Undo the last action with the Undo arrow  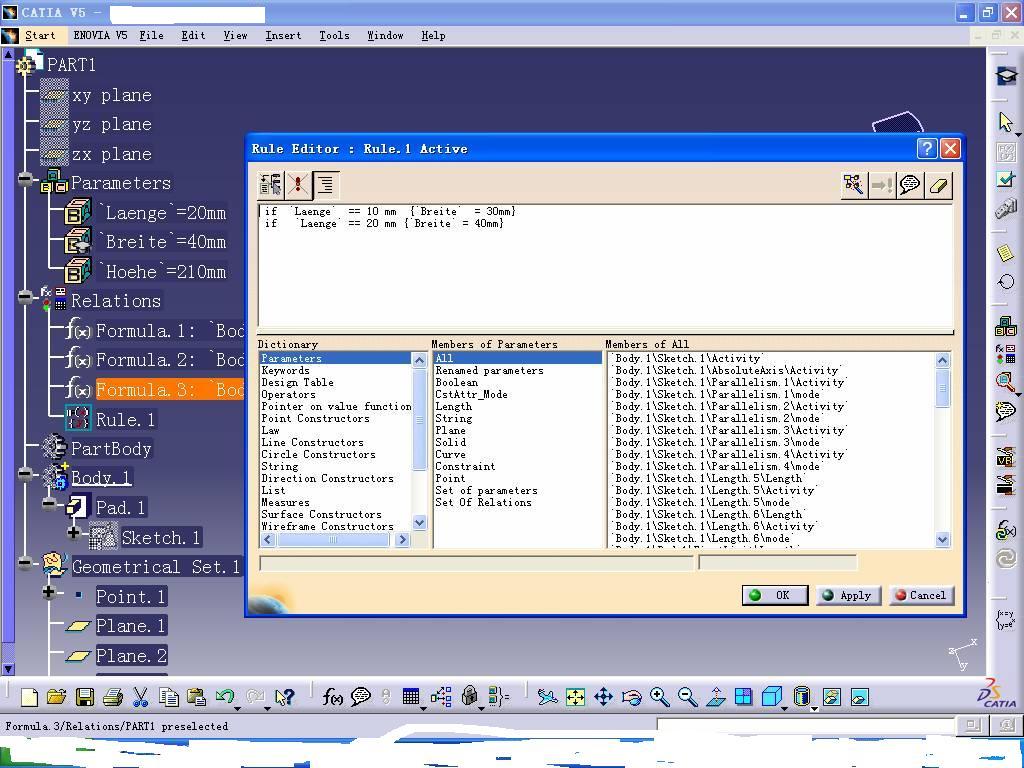[x=224, y=696]
